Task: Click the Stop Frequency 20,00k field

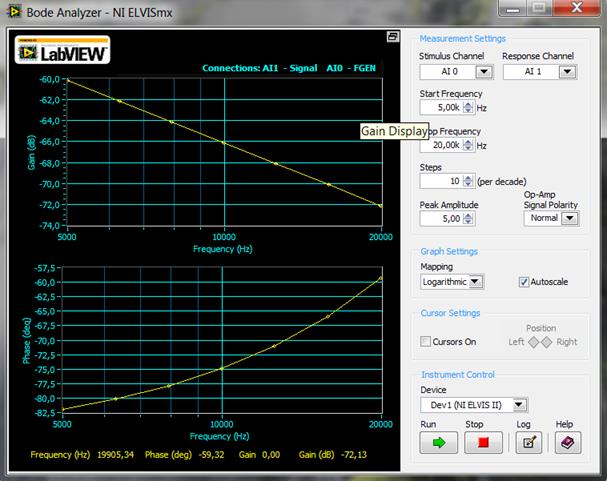Action: click(x=441, y=145)
